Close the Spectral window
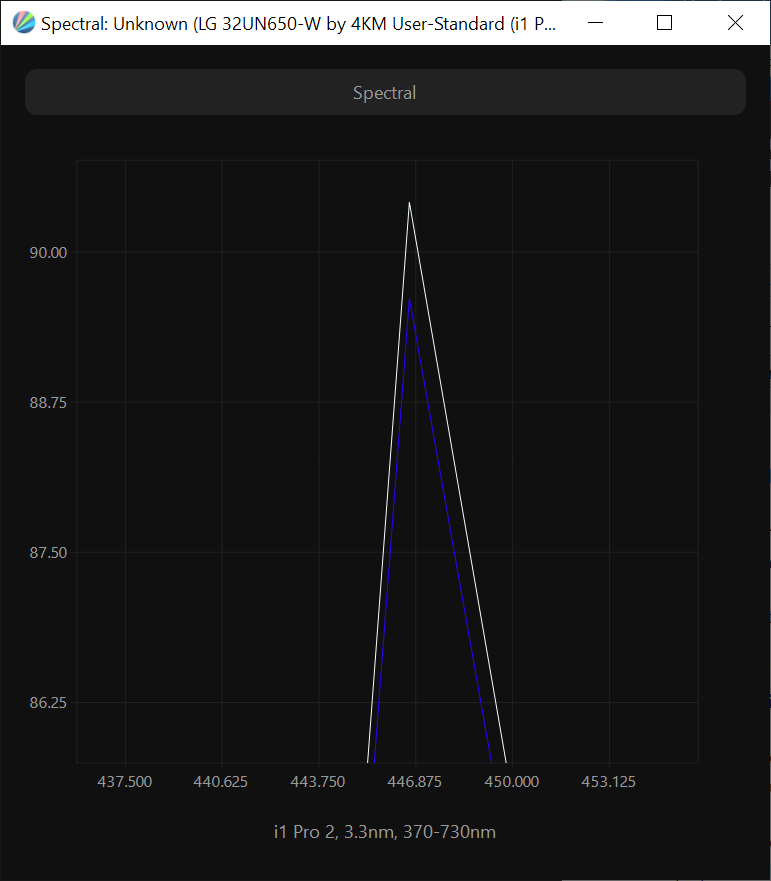Viewport: 771px width, 881px height. pos(735,23)
